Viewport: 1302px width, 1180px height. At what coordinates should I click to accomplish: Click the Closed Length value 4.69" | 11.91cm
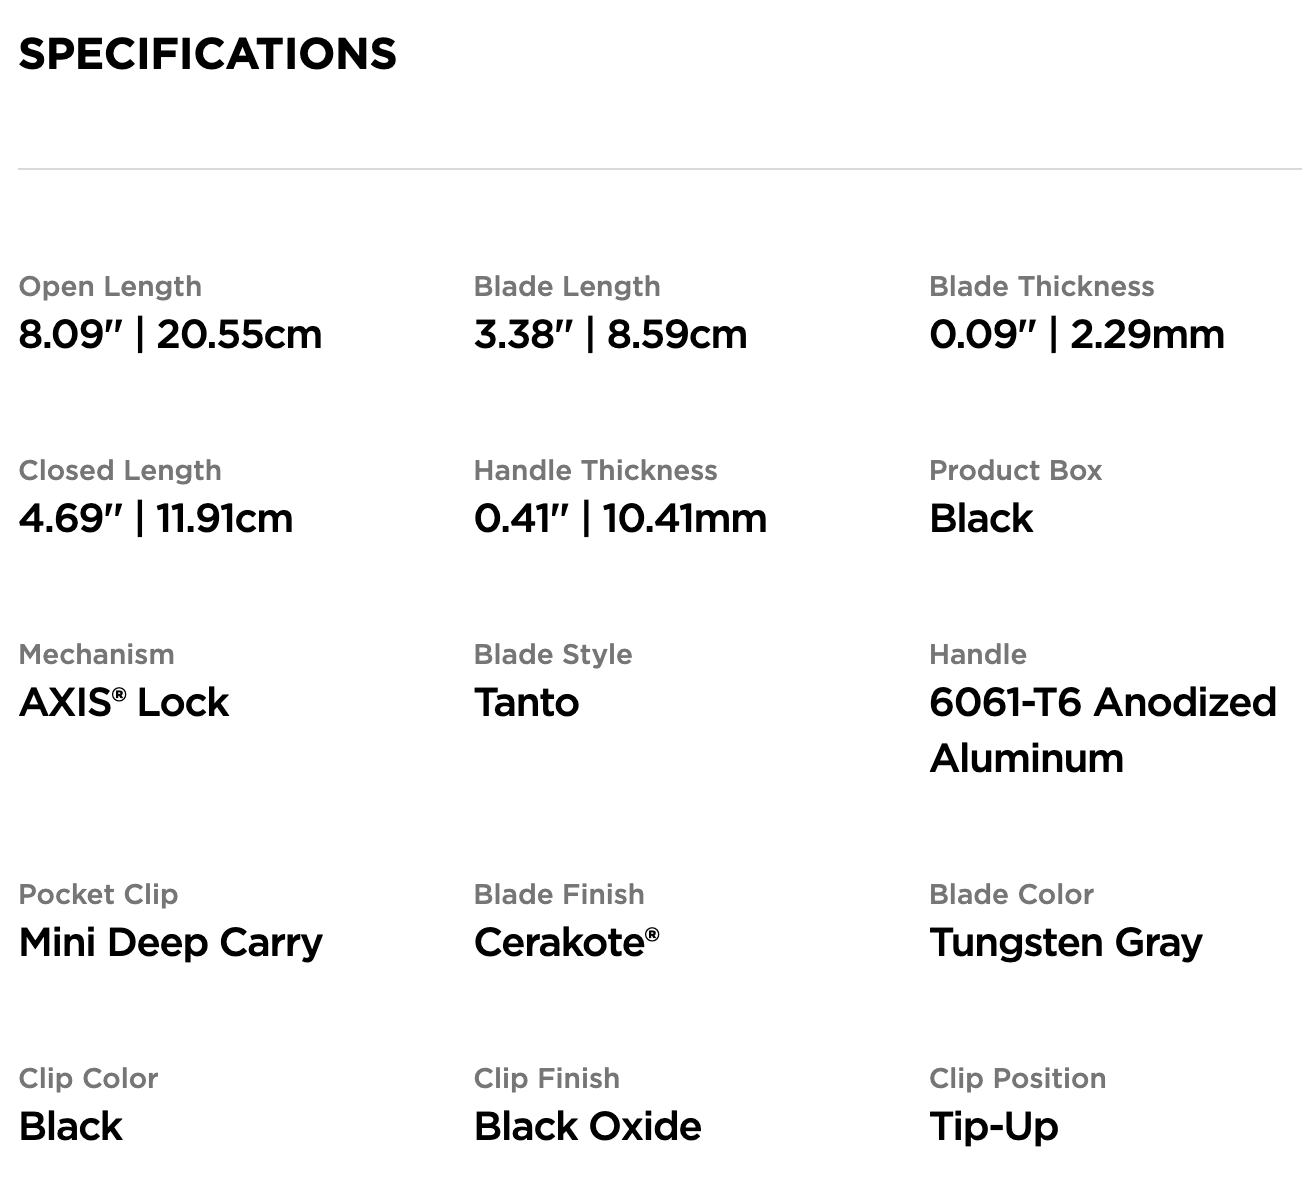[156, 518]
